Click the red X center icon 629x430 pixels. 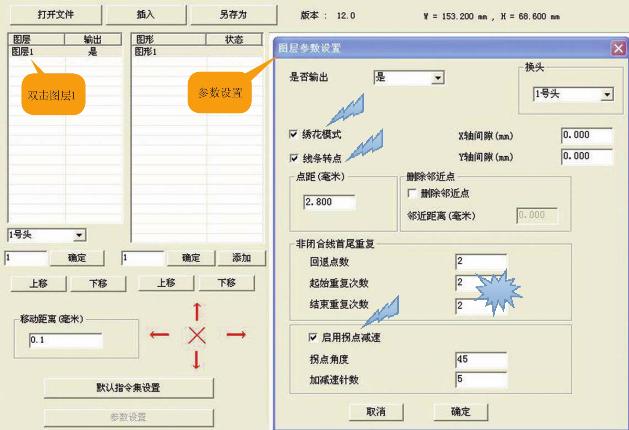(197, 335)
